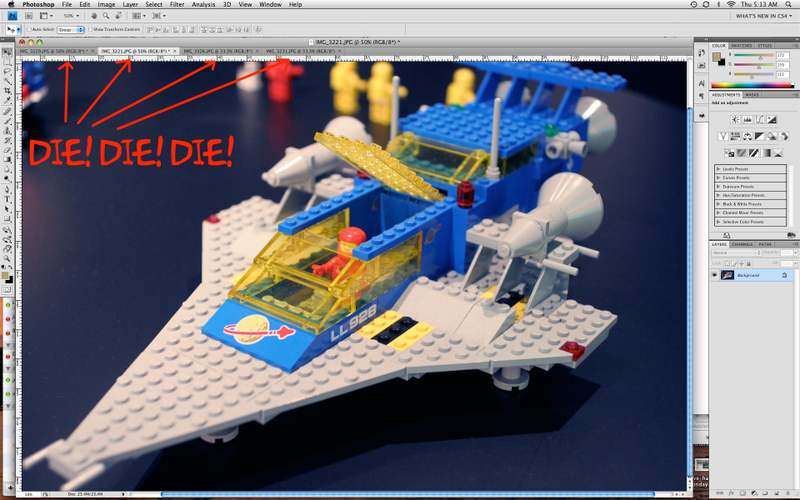Screen dimensions: 800x500
Task: Open the Character panel icon
Action: [702, 83]
